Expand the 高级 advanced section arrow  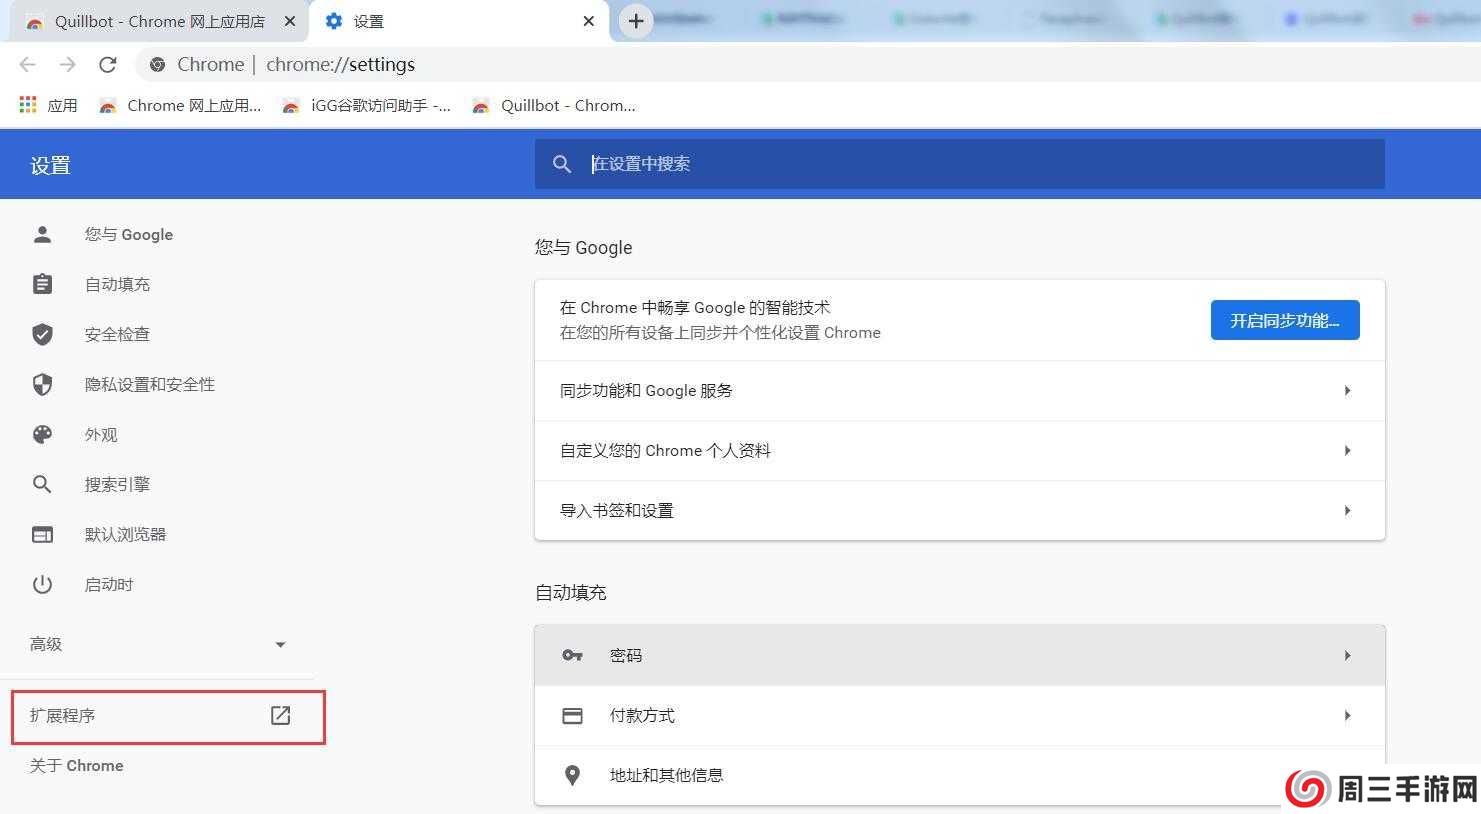pyautogui.click(x=280, y=645)
